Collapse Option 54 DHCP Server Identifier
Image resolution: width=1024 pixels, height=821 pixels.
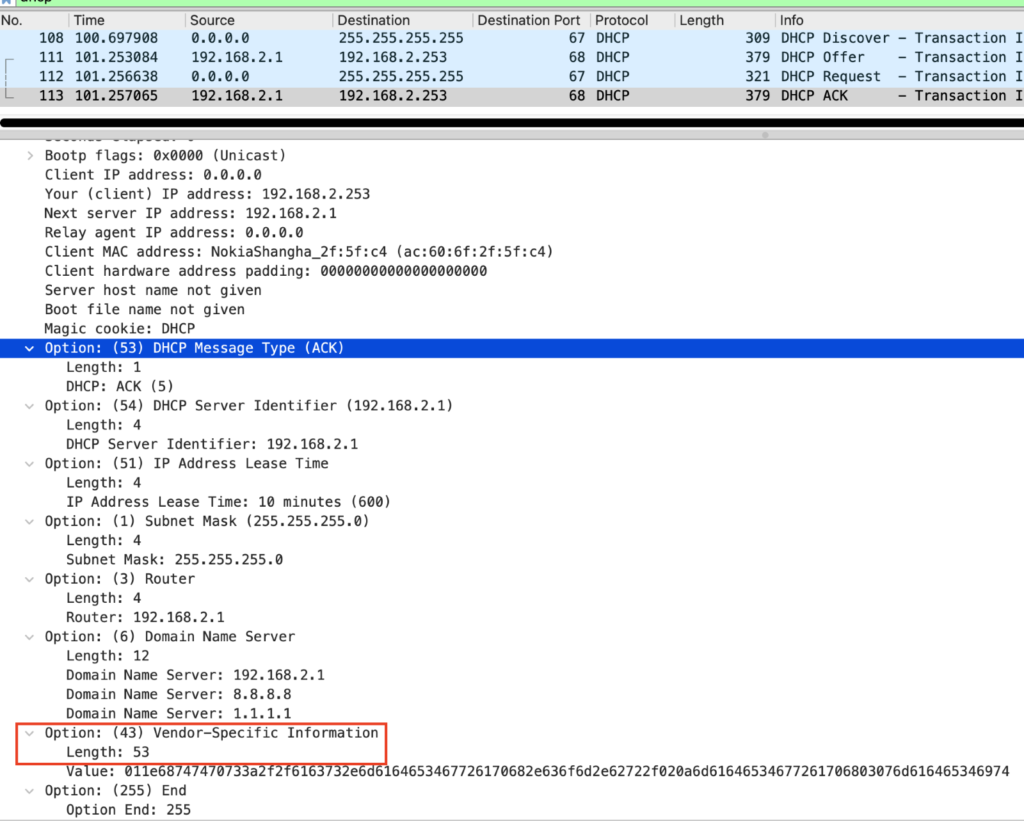point(29,405)
